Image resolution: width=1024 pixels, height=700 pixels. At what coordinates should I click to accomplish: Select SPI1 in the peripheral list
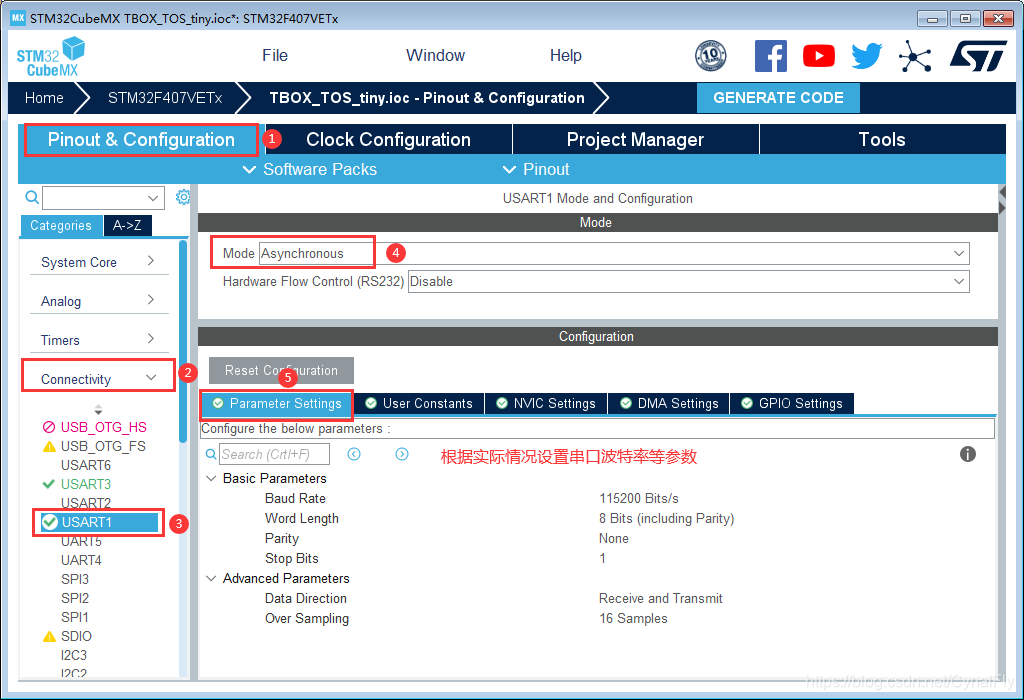[x=75, y=617]
